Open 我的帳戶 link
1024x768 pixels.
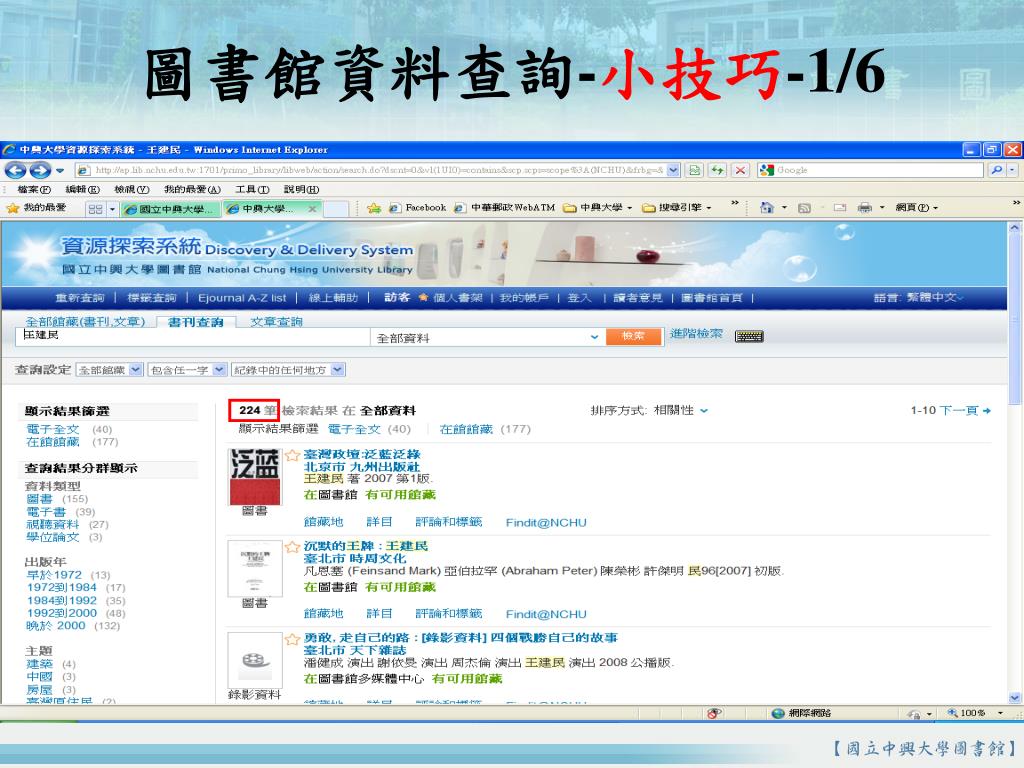click(x=524, y=298)
